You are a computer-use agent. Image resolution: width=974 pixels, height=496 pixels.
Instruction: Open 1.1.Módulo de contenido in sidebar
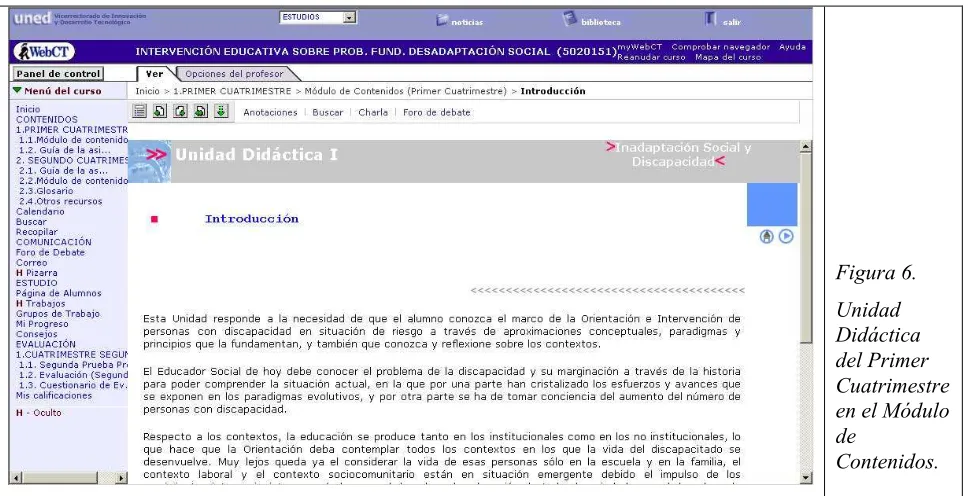click(x=73, y=140)
